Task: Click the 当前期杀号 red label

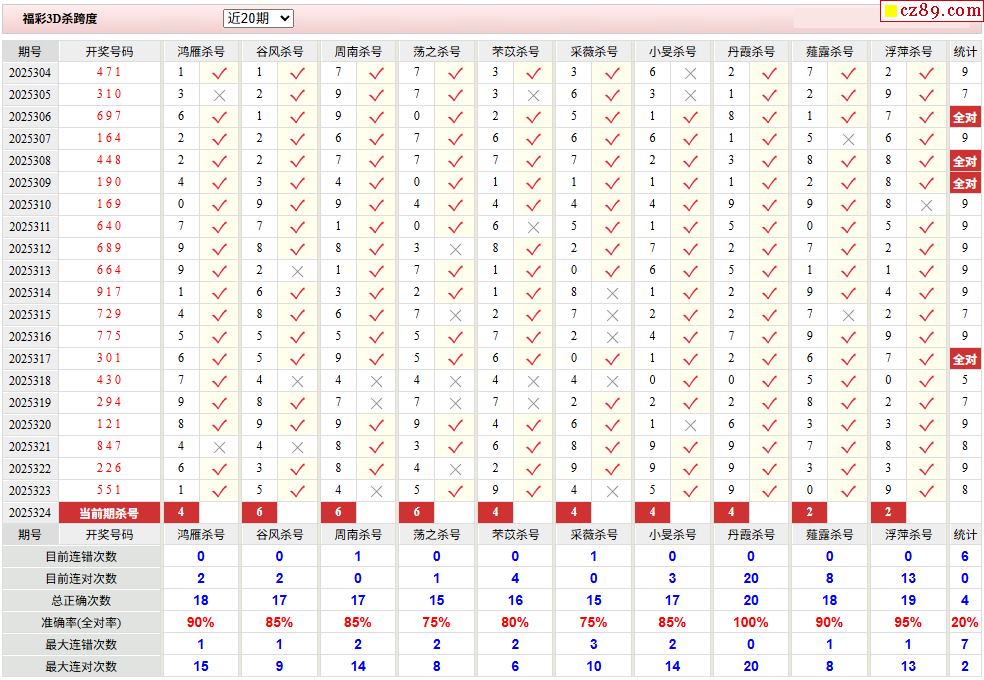Action: coord(109,513)
